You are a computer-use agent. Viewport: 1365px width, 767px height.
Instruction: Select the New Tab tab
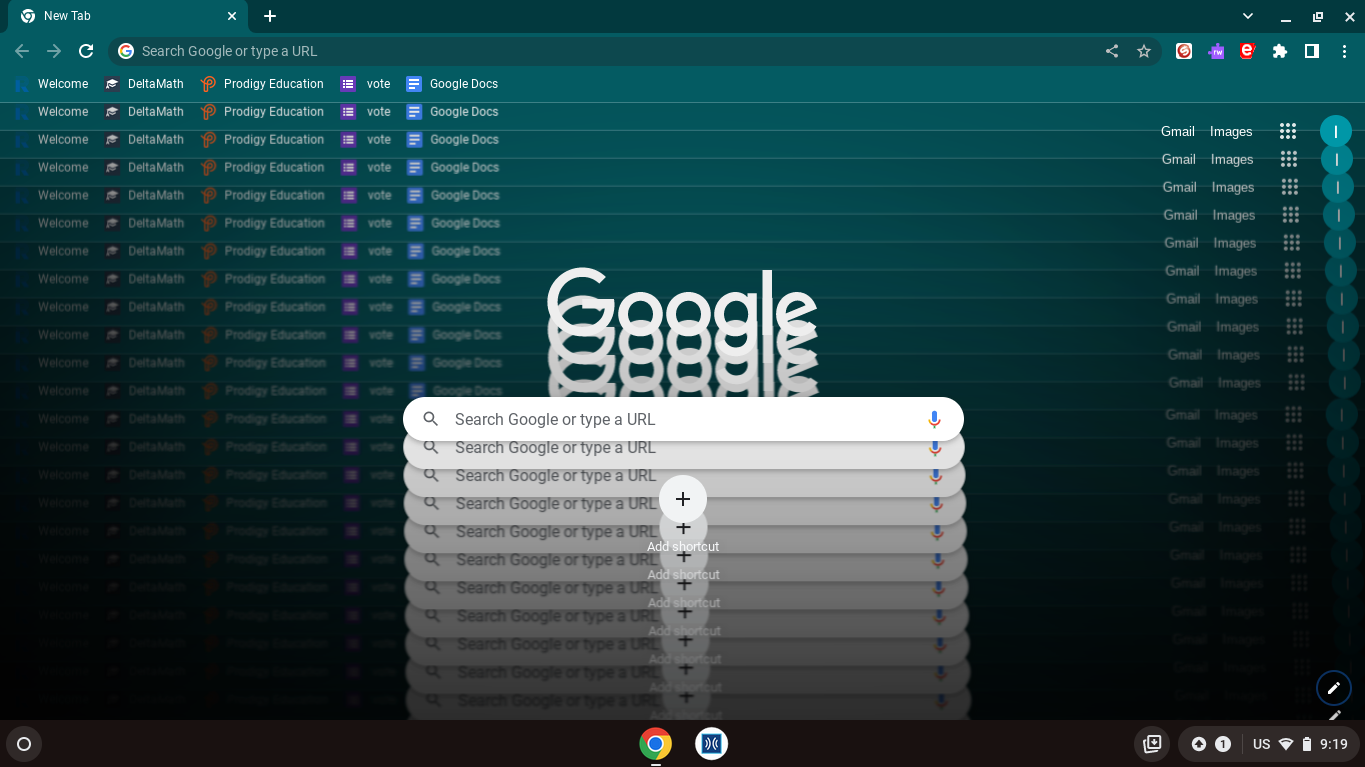tap(128, 16)
